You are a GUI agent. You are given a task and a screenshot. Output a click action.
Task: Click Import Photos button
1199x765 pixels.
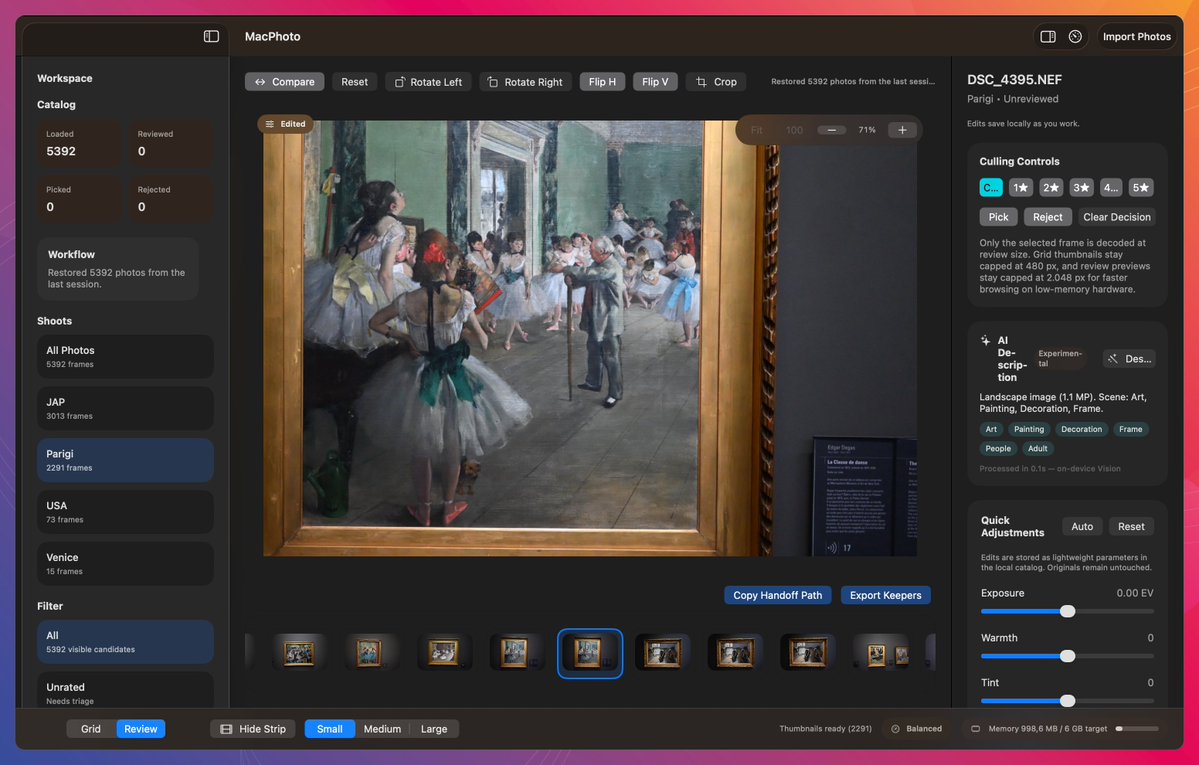pos(1136,37)
